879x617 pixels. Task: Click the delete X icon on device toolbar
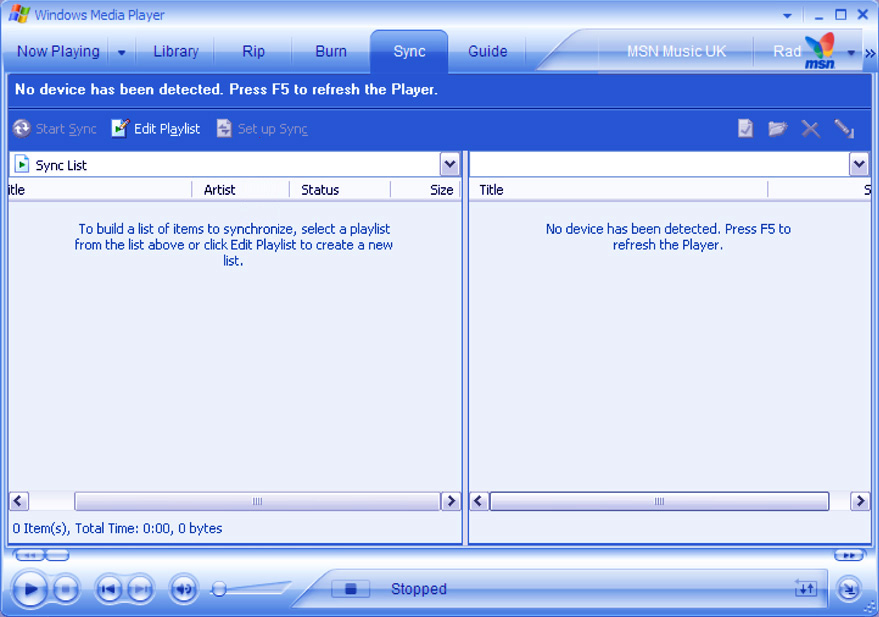(811, 129)
